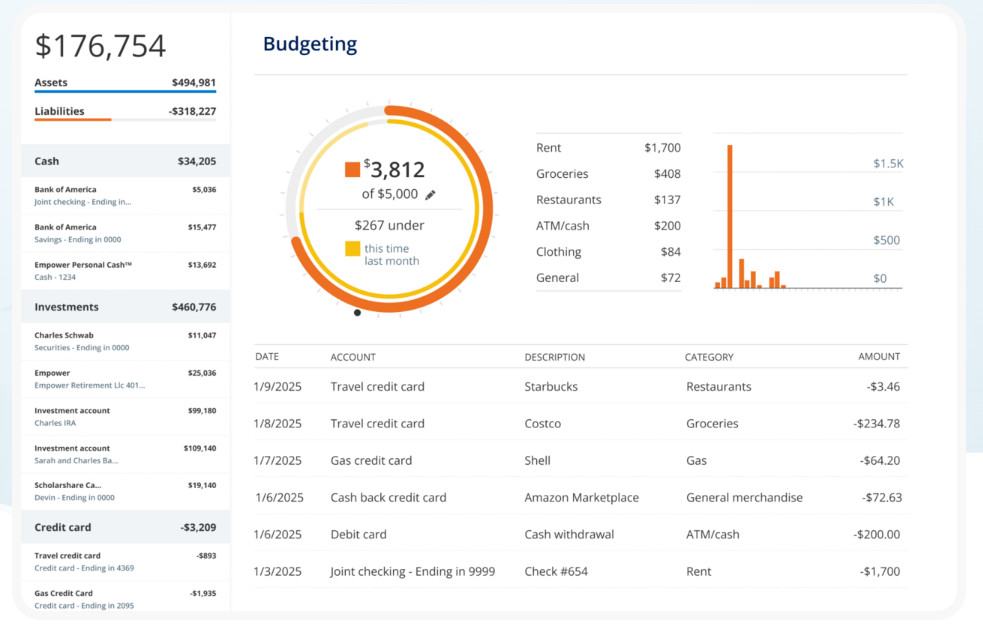The width and height of the screenshot is (983, 627).
Task: Click the Liabilities row in net worth summary
Action: [125, 112]
